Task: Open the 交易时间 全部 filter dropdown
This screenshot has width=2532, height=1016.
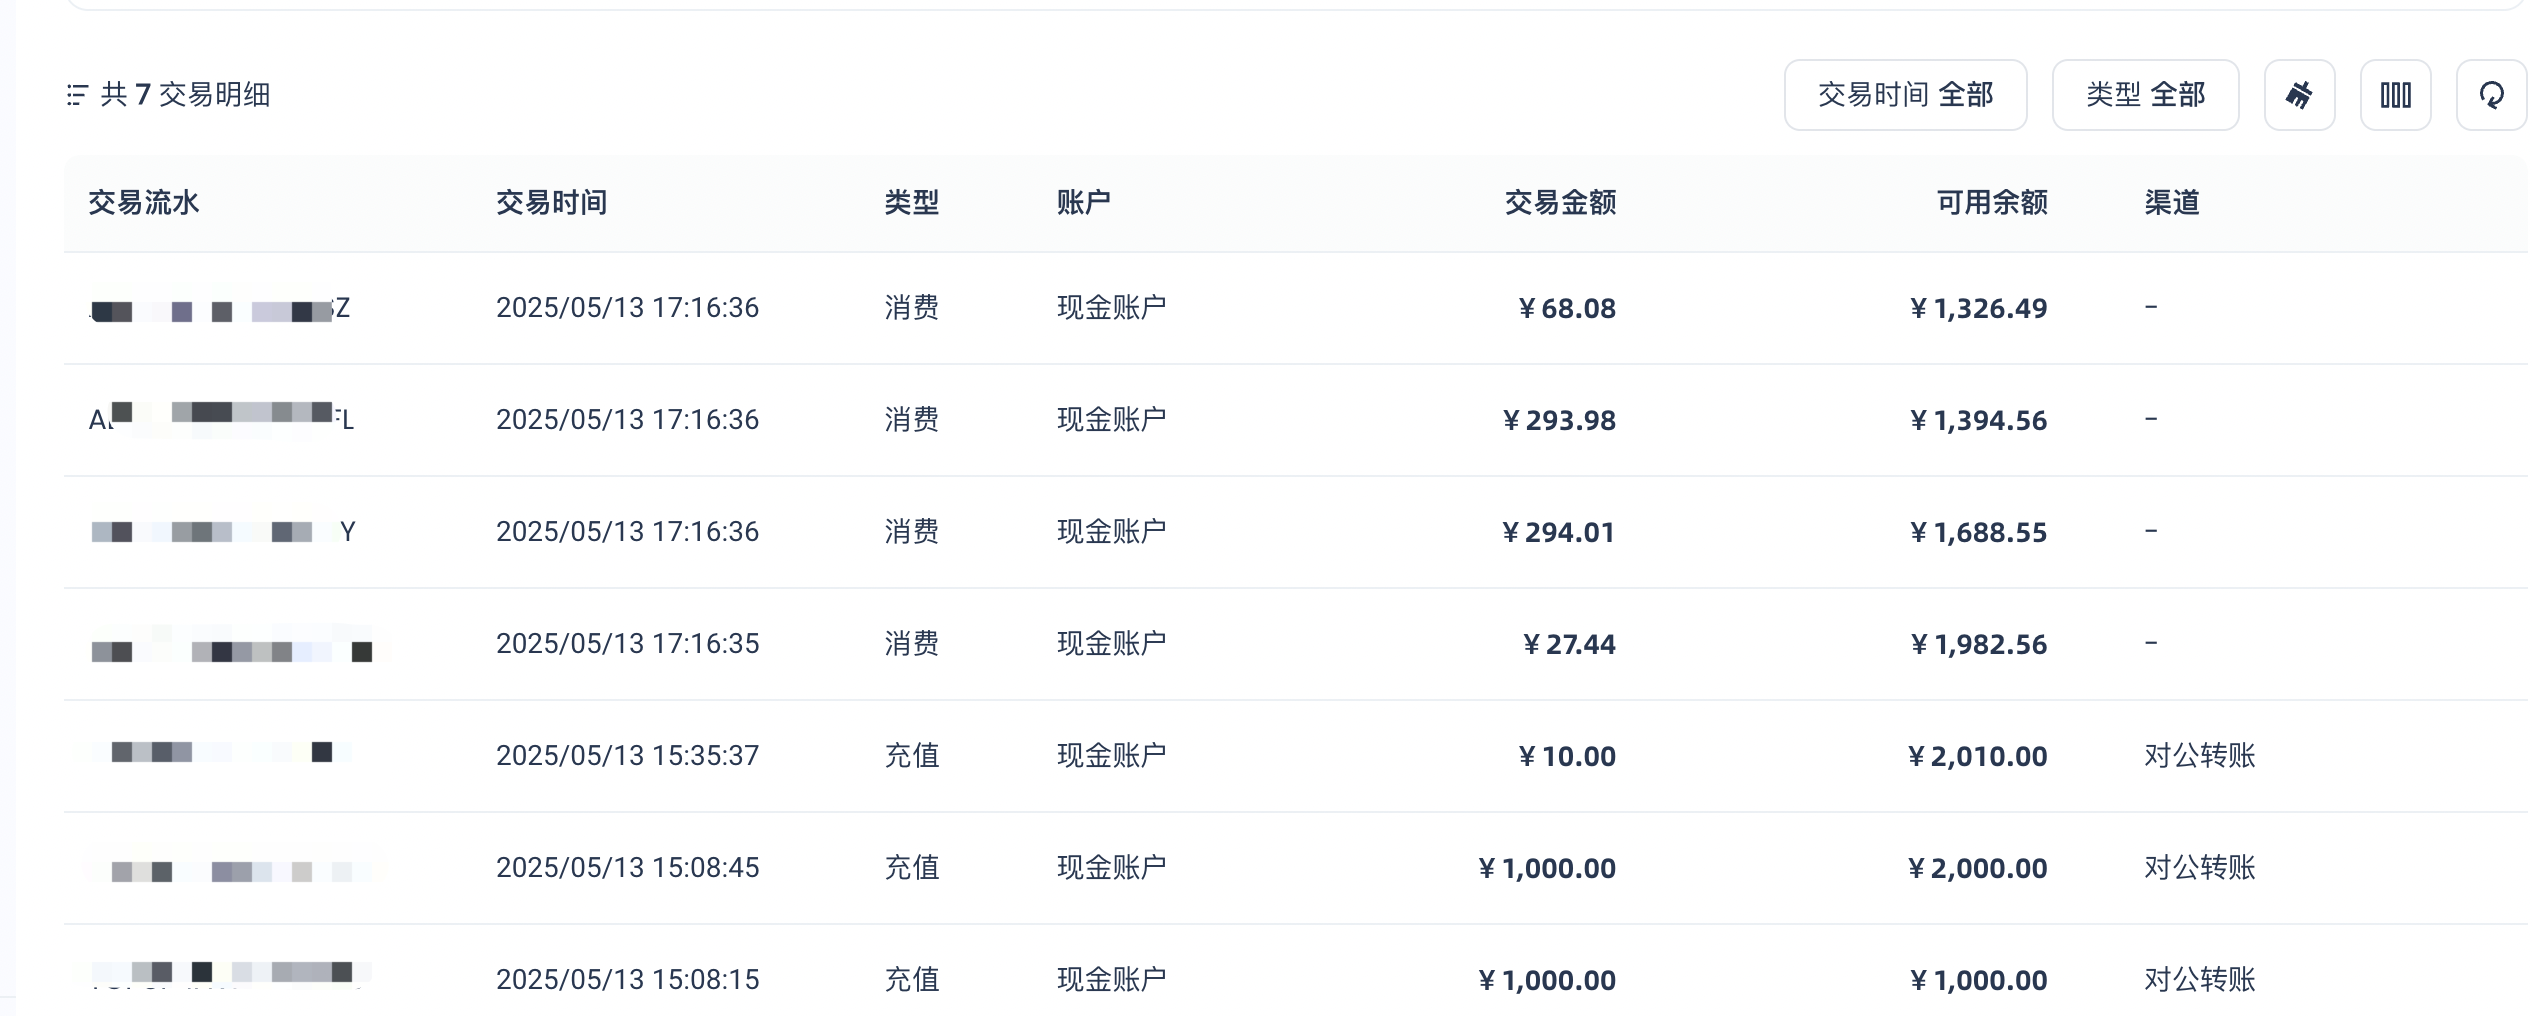Action: pos(1905,95)
